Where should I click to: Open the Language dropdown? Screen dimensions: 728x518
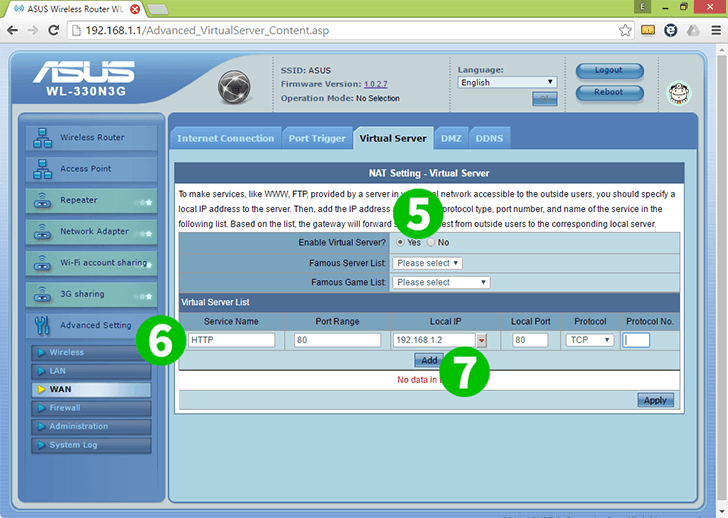pyautogui.click(x=507, y=82)
